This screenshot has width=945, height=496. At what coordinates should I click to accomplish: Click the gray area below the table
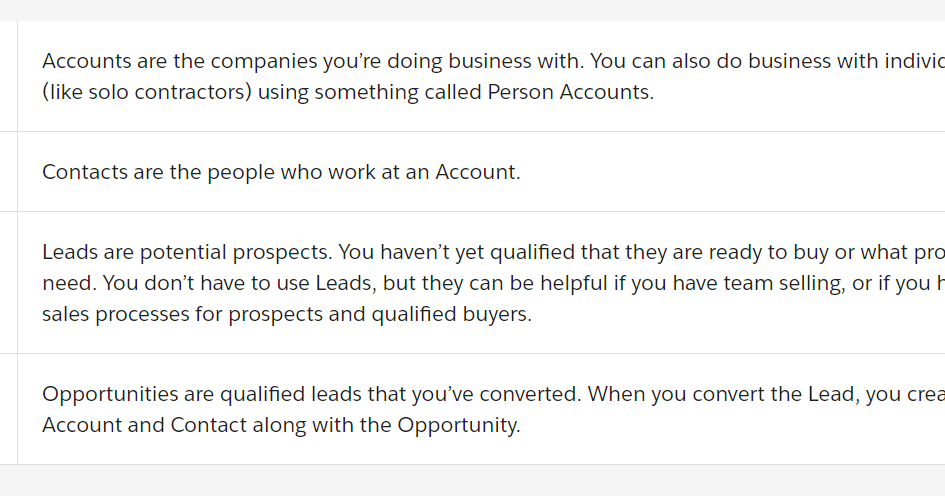[472, 480]
